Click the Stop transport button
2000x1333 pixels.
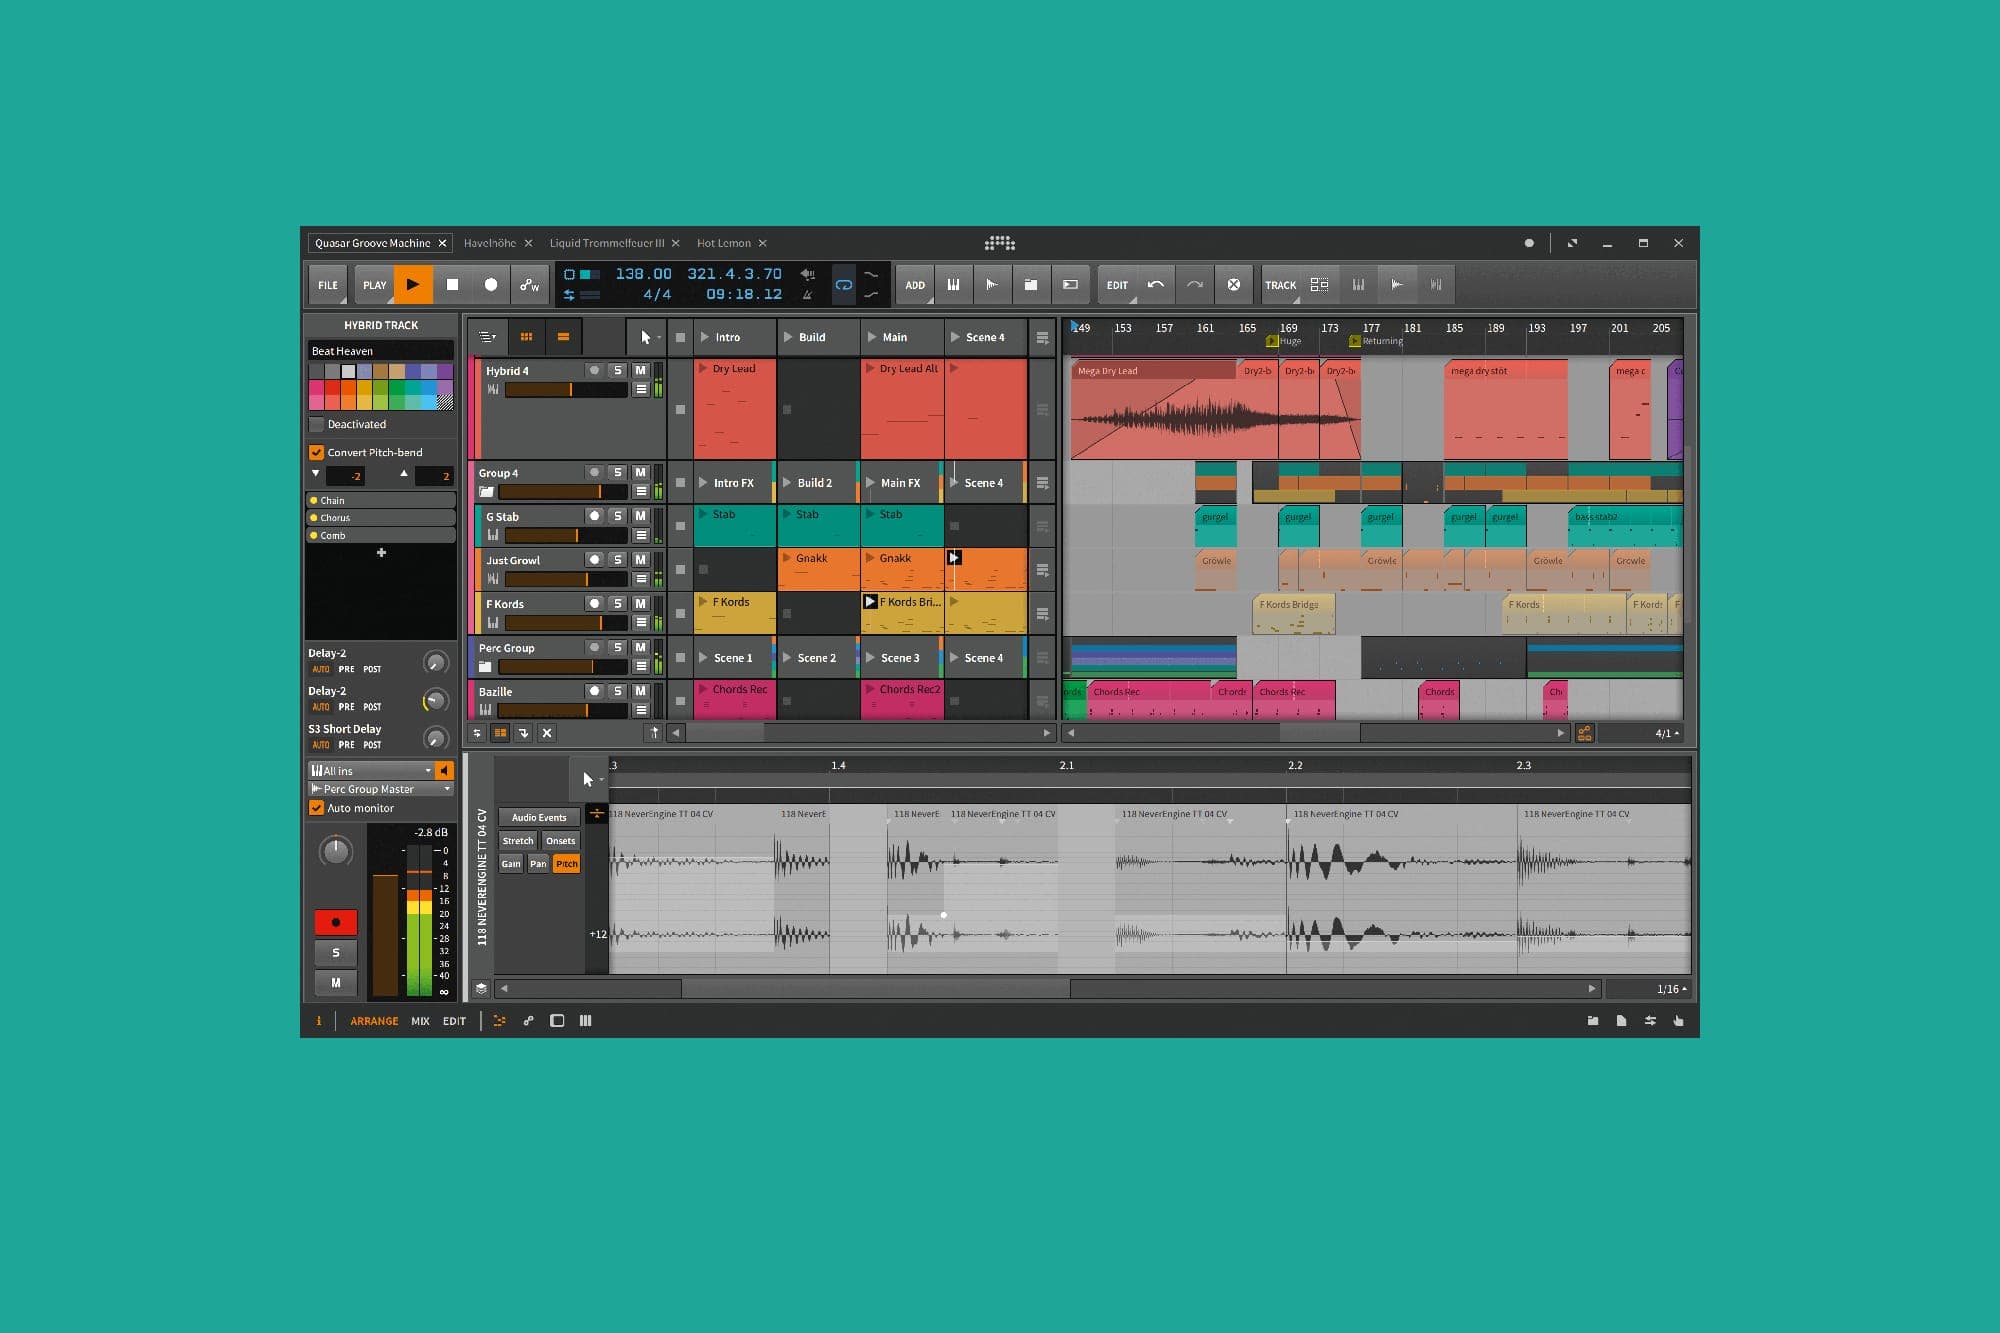point(452,285)
